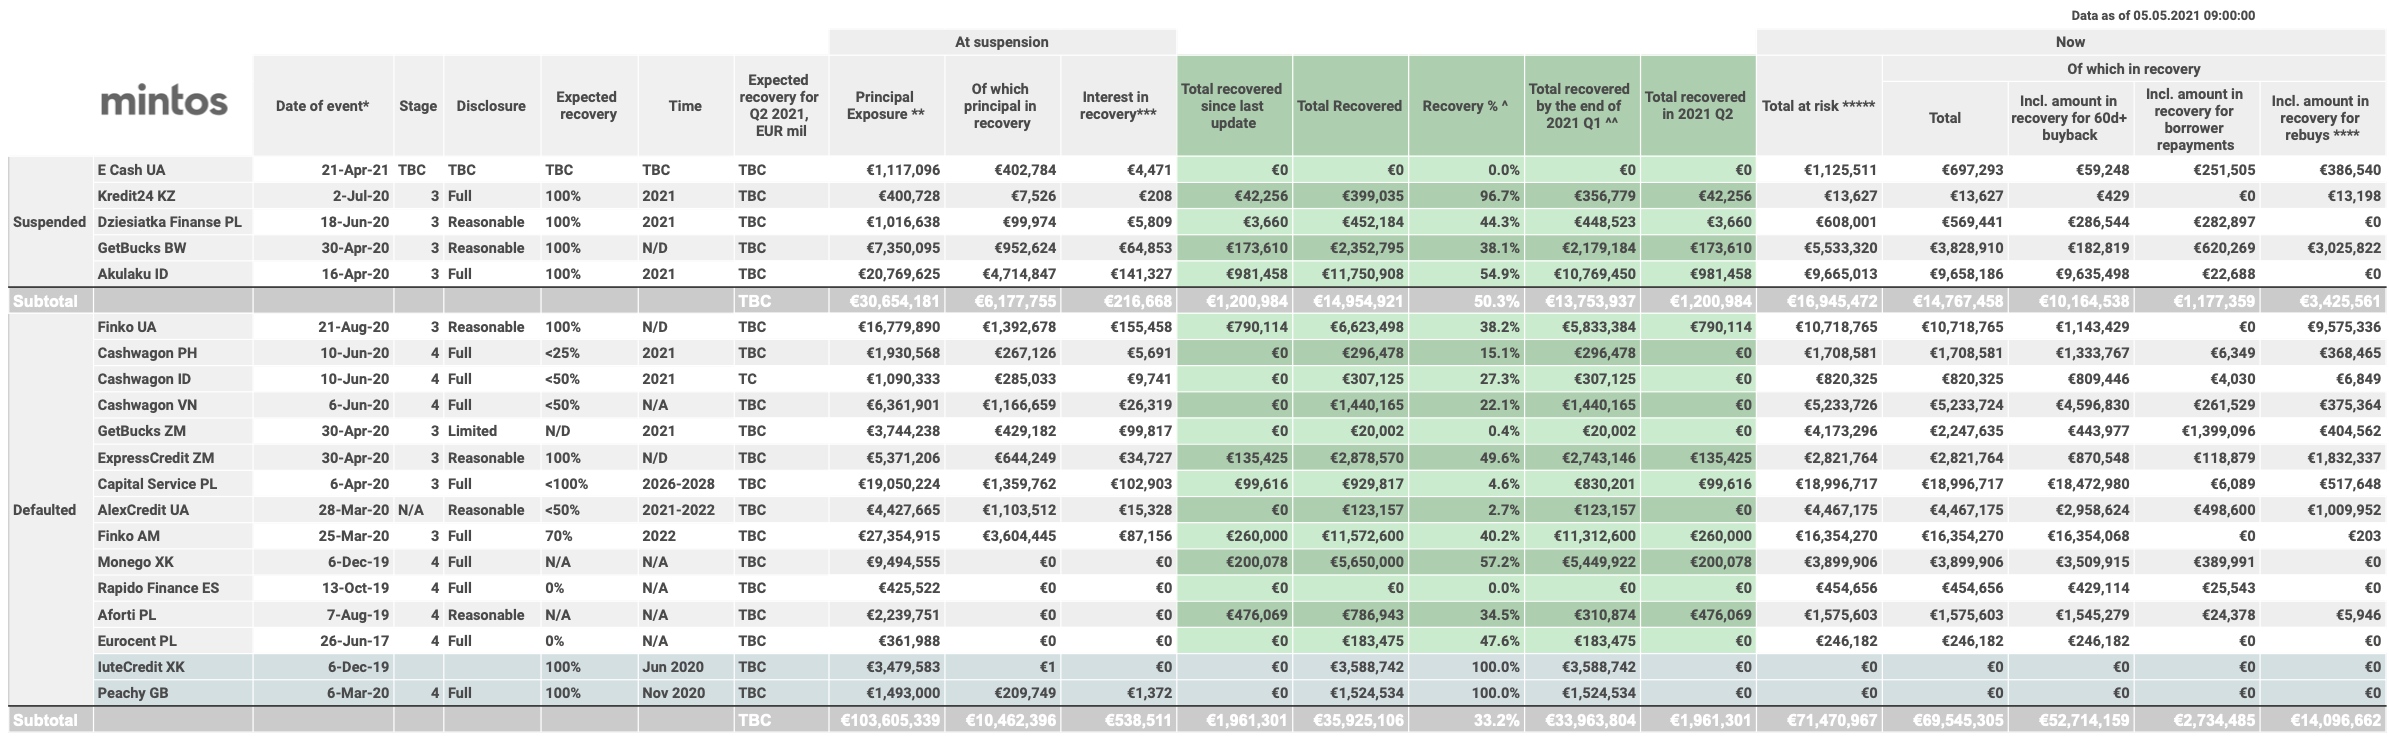The width and height of the screenshot is (2389, 742).
Task: Select the 'Date of event*' column header
Action: [x=322, y=106]
